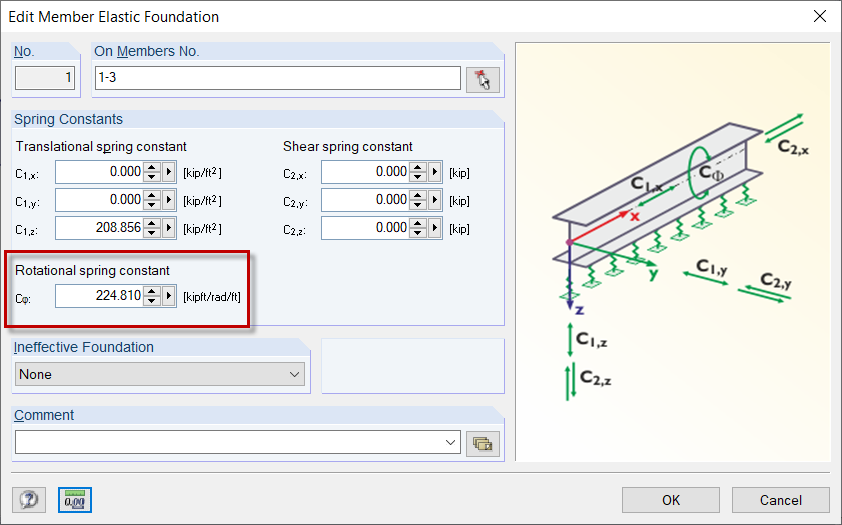Image resolution: width=842 pixels, height=525 pixels.
Task: Click the rotational spring field showing 224.810
Action: coord(99,296)
